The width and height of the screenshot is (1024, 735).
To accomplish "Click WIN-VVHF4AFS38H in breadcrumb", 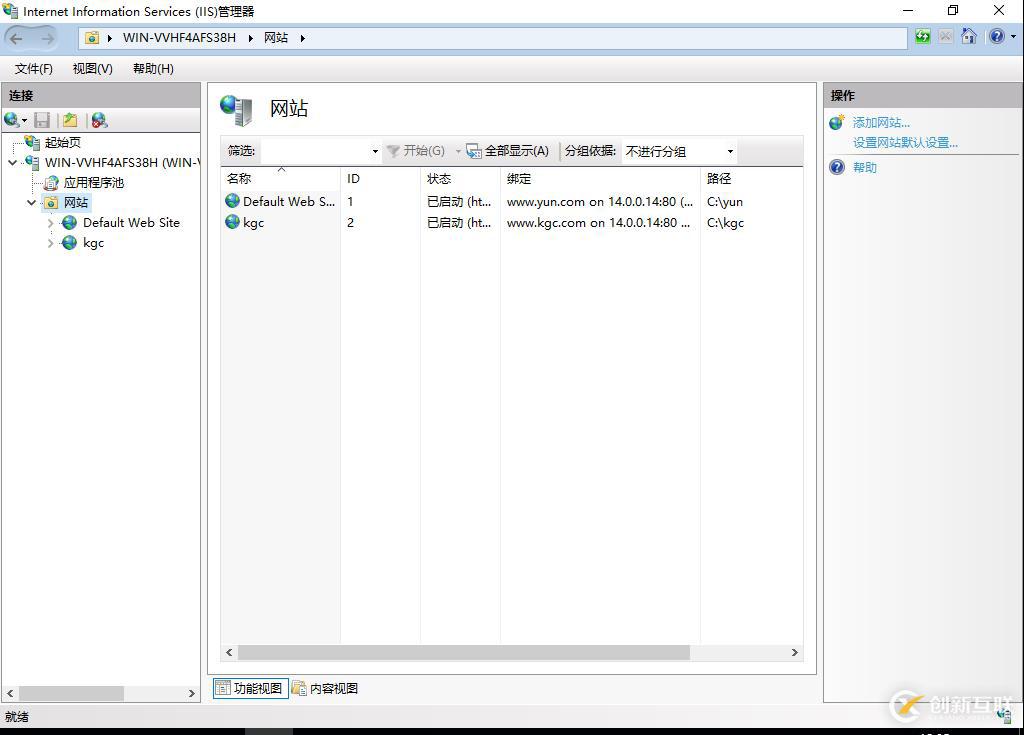I will tap(179, 38).
